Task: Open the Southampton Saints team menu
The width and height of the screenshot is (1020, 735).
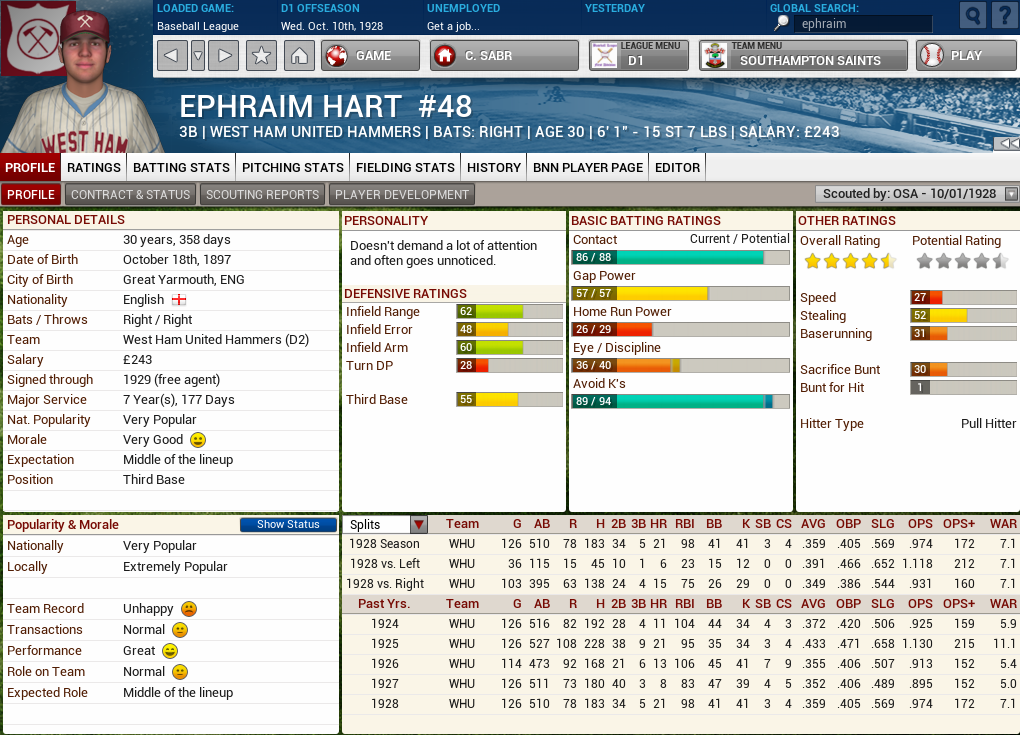Action: tap(803, 55)
